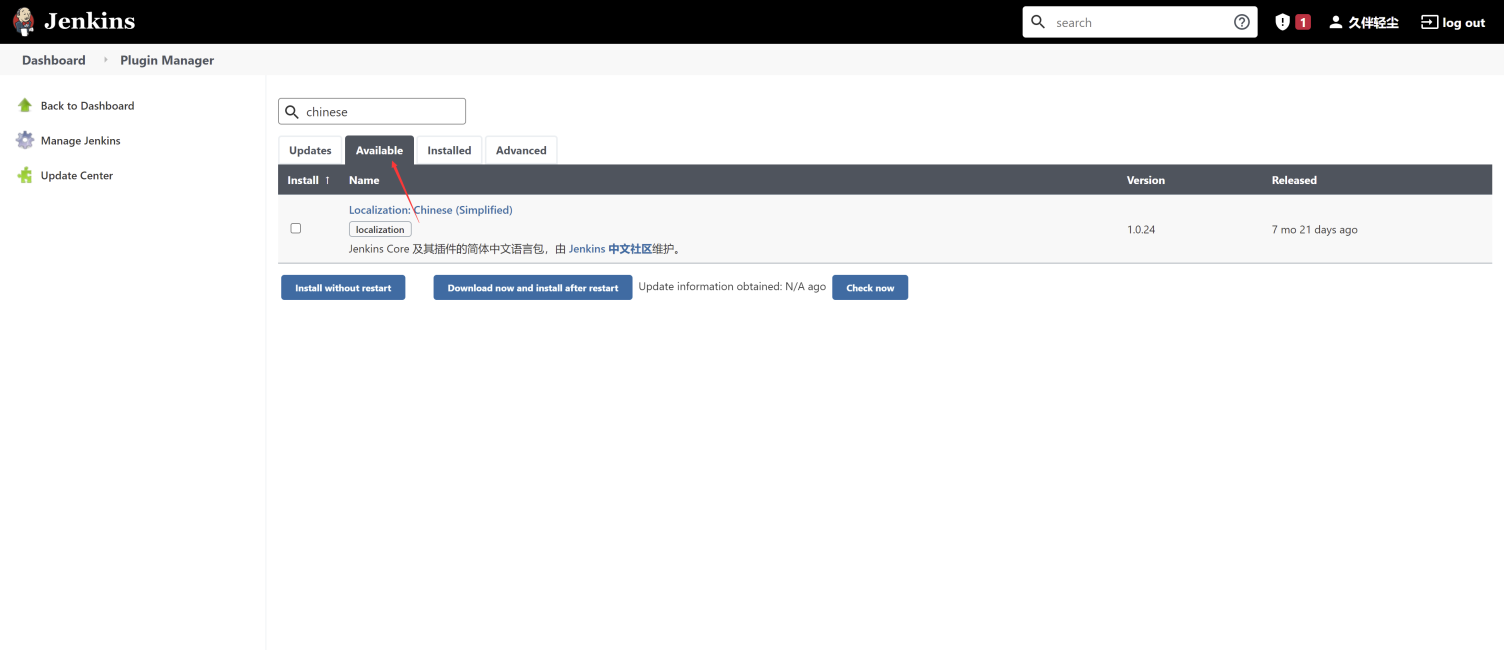Click the magnifier icon in header search
Image resolution: width=1504 pixels, height=650 pixels.
tap(1038, 22)
